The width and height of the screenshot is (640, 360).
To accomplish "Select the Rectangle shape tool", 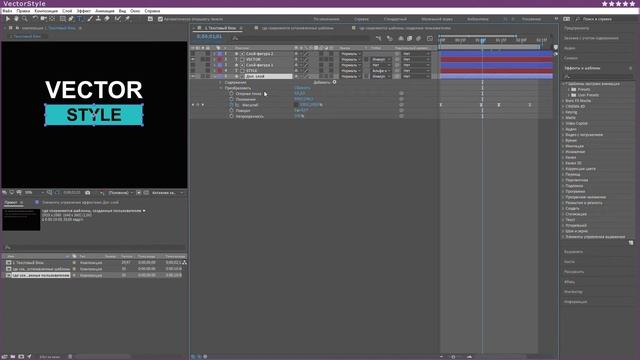I will pyautogui.click(x=62, y=19).
